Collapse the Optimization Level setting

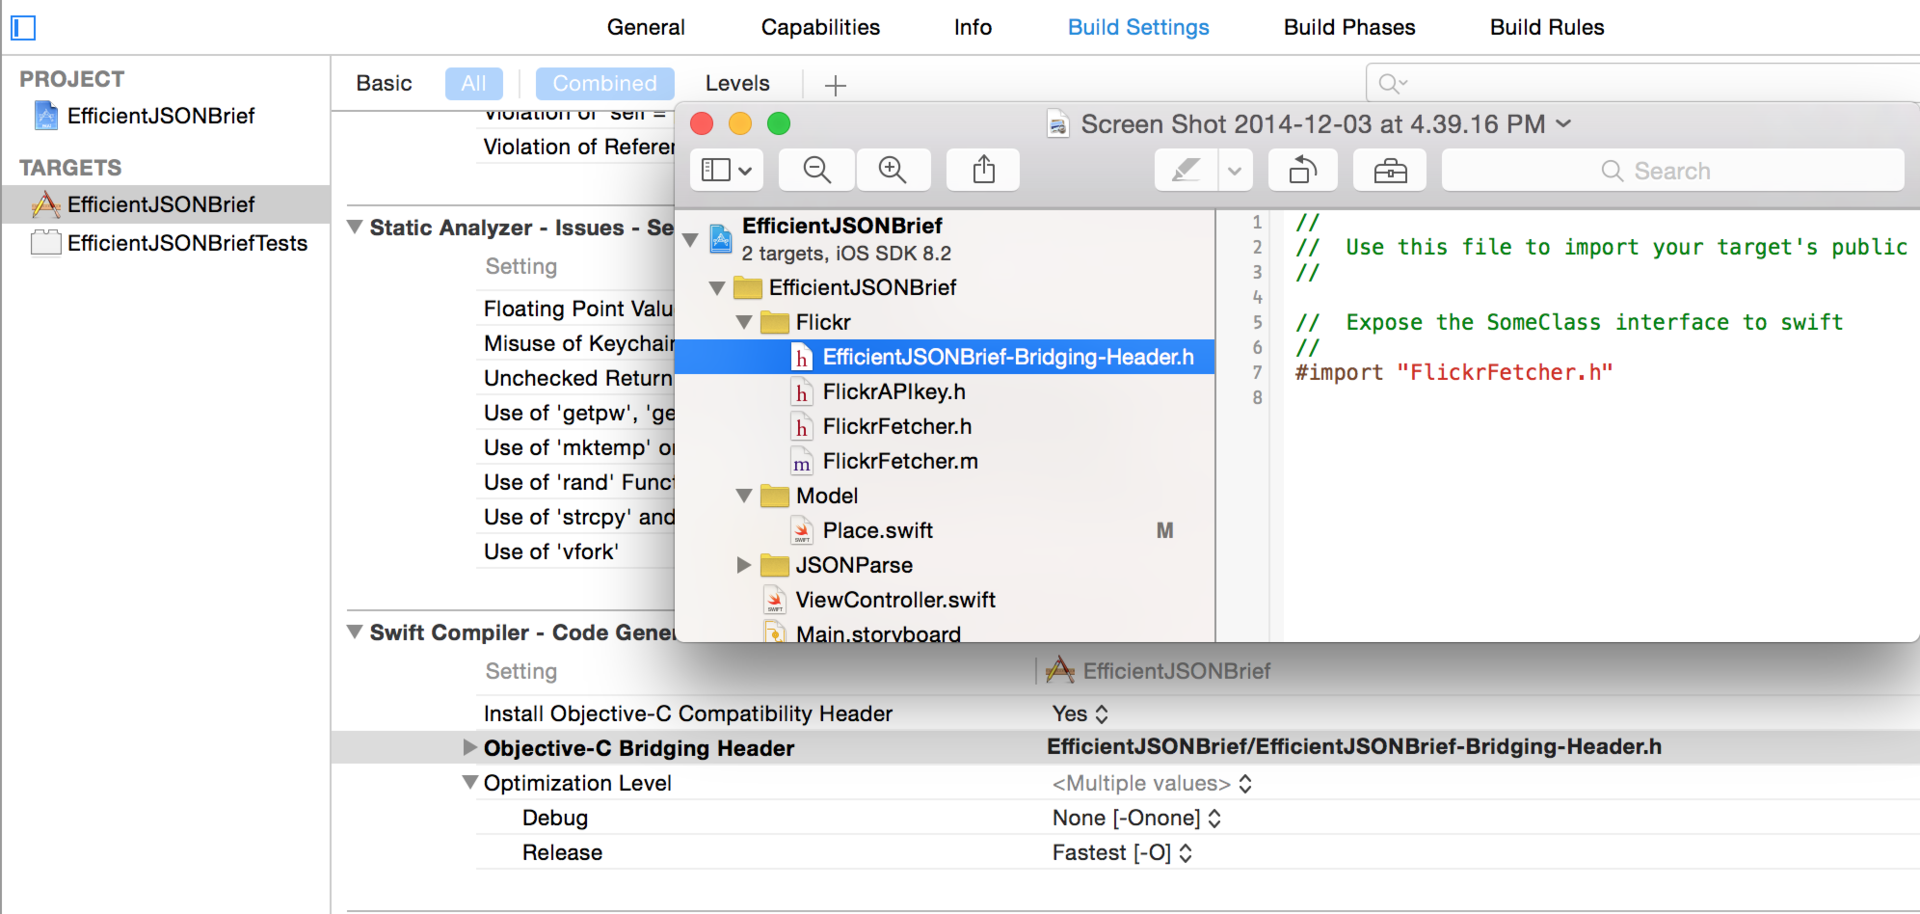(469, 782)
